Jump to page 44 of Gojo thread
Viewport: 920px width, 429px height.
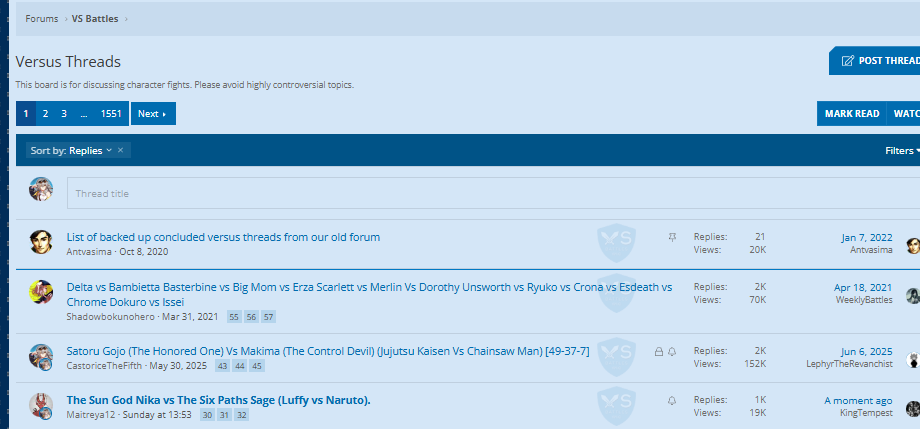(x=239, y=366)
